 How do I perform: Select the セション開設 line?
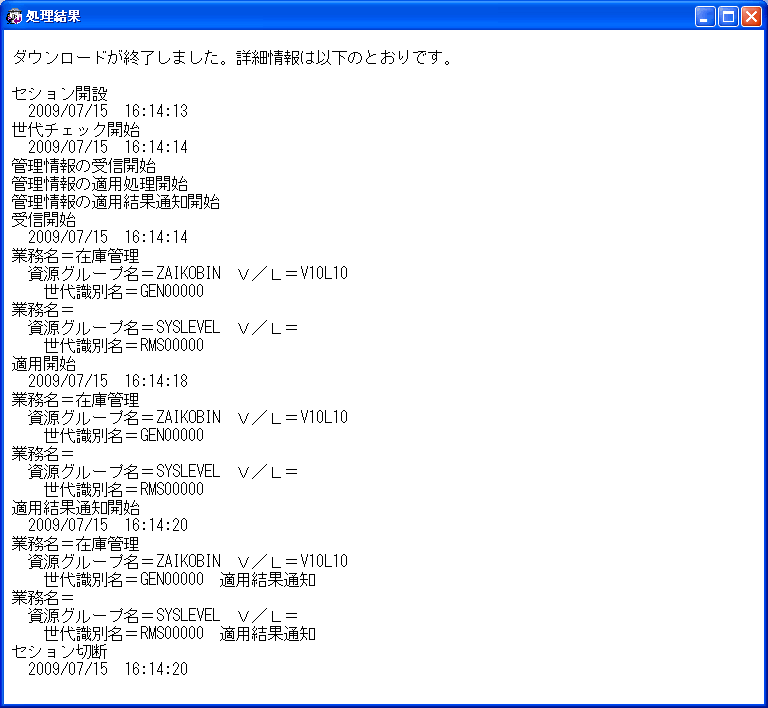(59, 94)
